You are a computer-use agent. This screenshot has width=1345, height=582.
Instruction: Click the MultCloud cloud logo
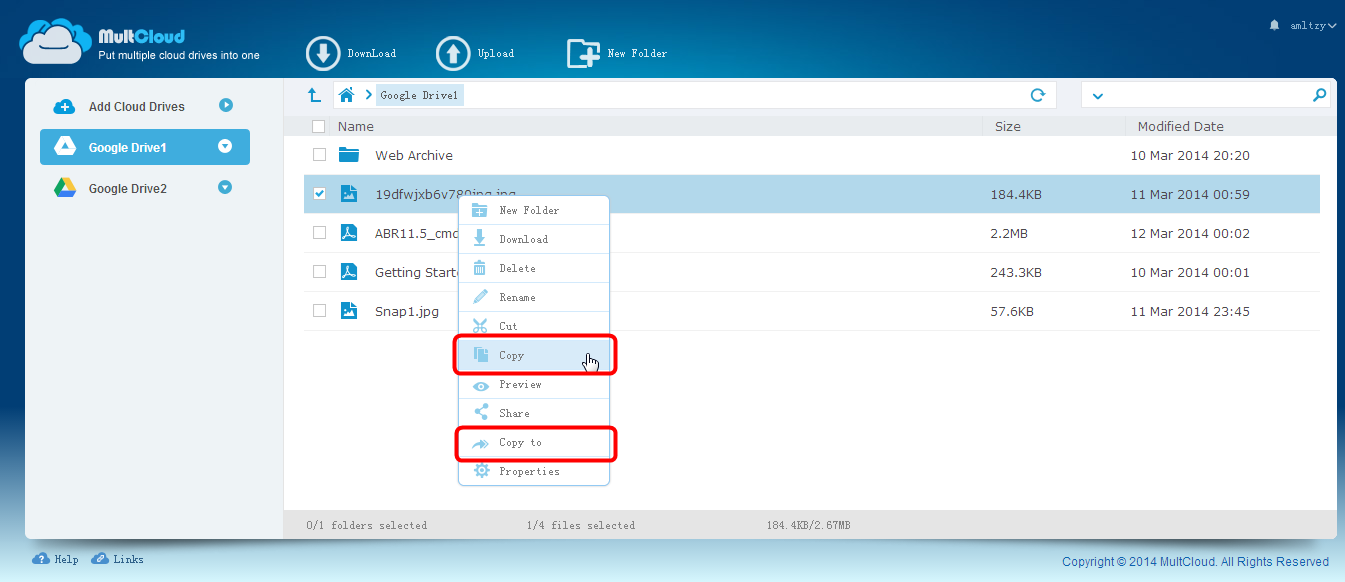(x=56, y=42)
